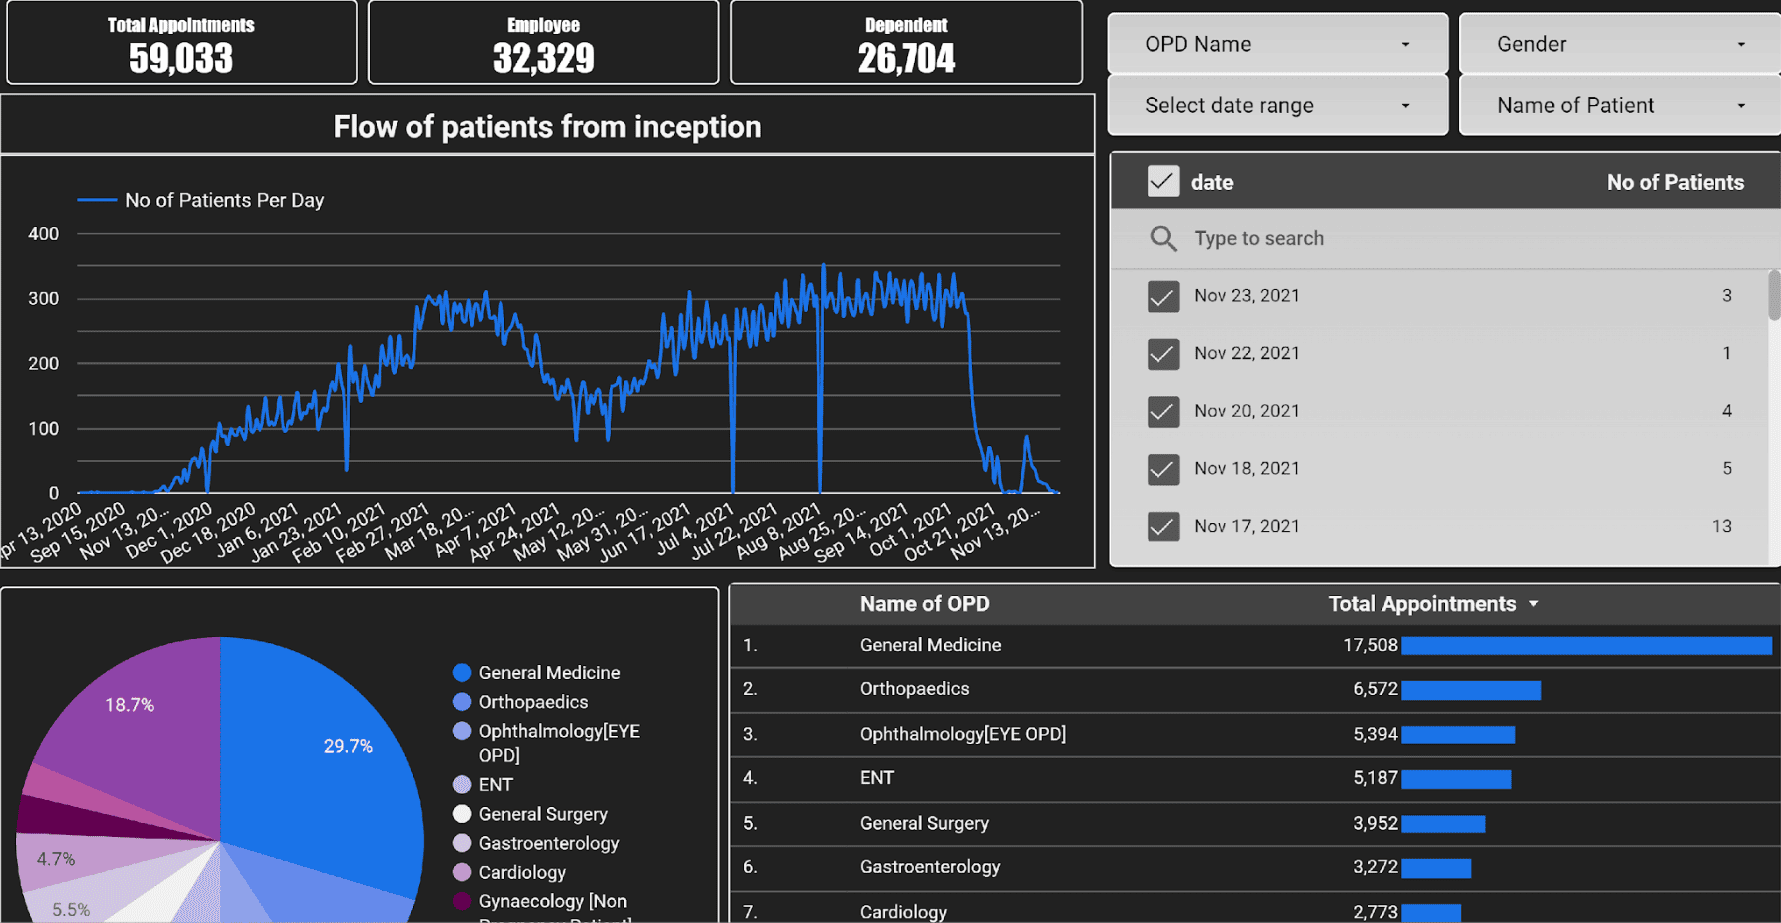
Task: Click the Ophthalmology legend color dot
Action: [462, 731]
